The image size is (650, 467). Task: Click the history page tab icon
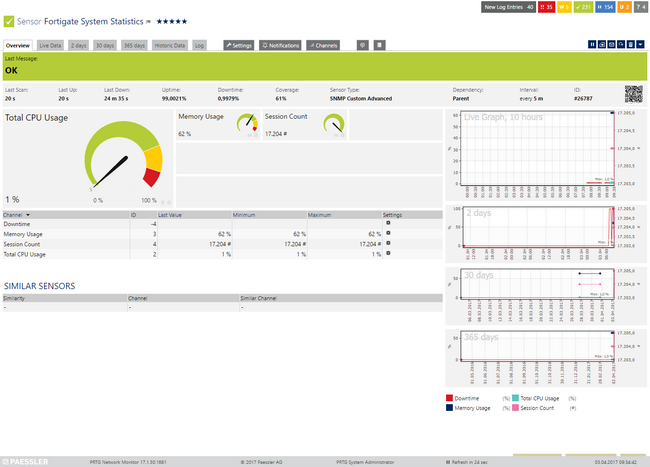coord(380,45)
